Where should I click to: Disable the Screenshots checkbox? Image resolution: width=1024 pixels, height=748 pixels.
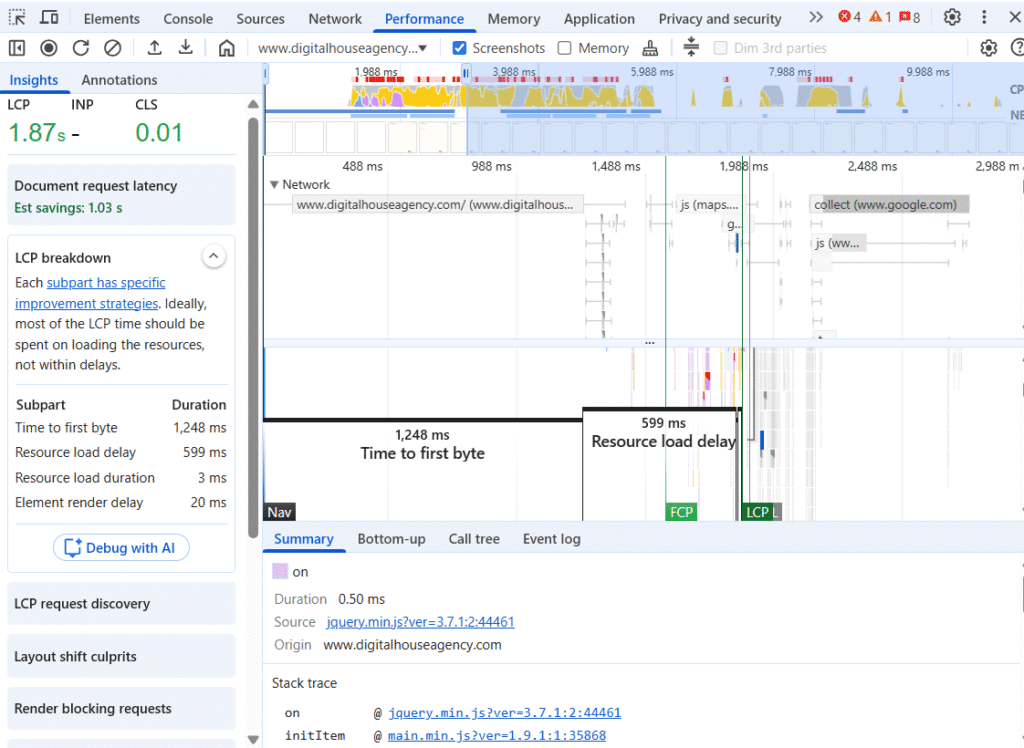[x=460, y=48]
